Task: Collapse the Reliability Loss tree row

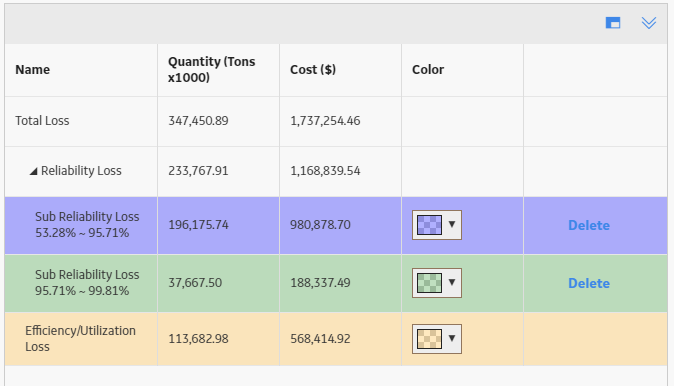Action: pos(33,172)
